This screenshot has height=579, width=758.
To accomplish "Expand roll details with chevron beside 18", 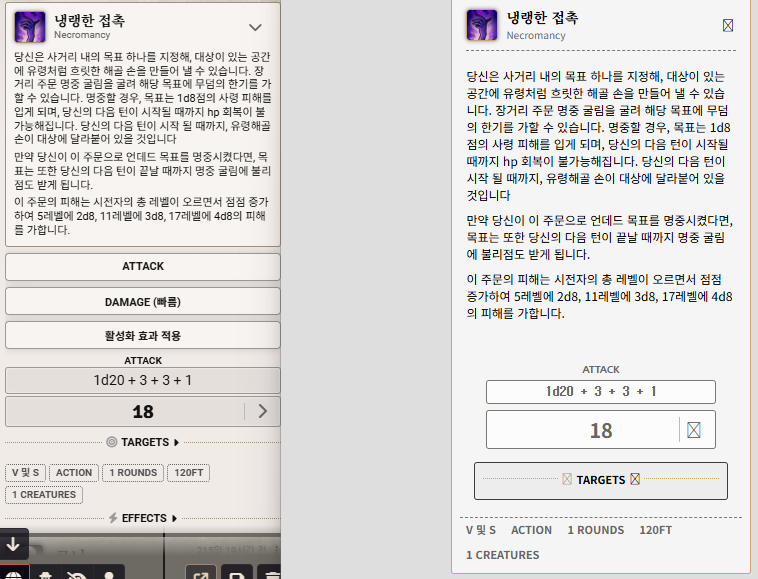I will 262,411.
